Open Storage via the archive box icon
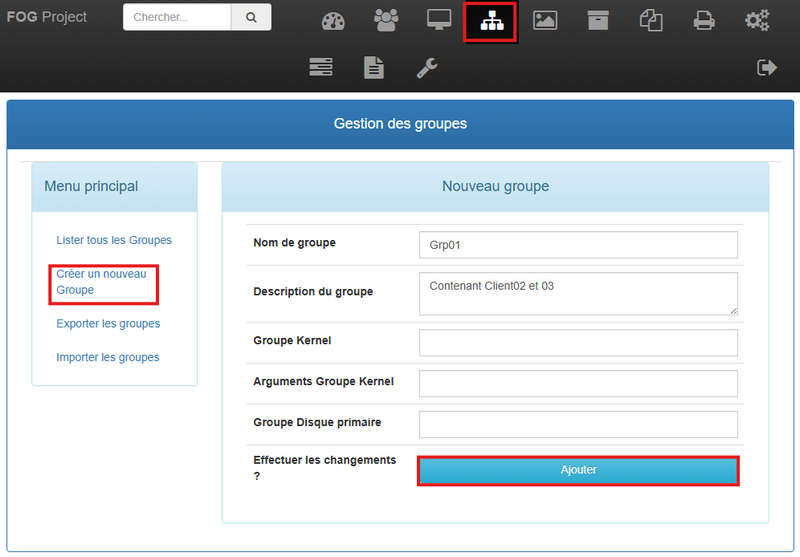This screenshot has height=557, width=800. coord(598,20)
